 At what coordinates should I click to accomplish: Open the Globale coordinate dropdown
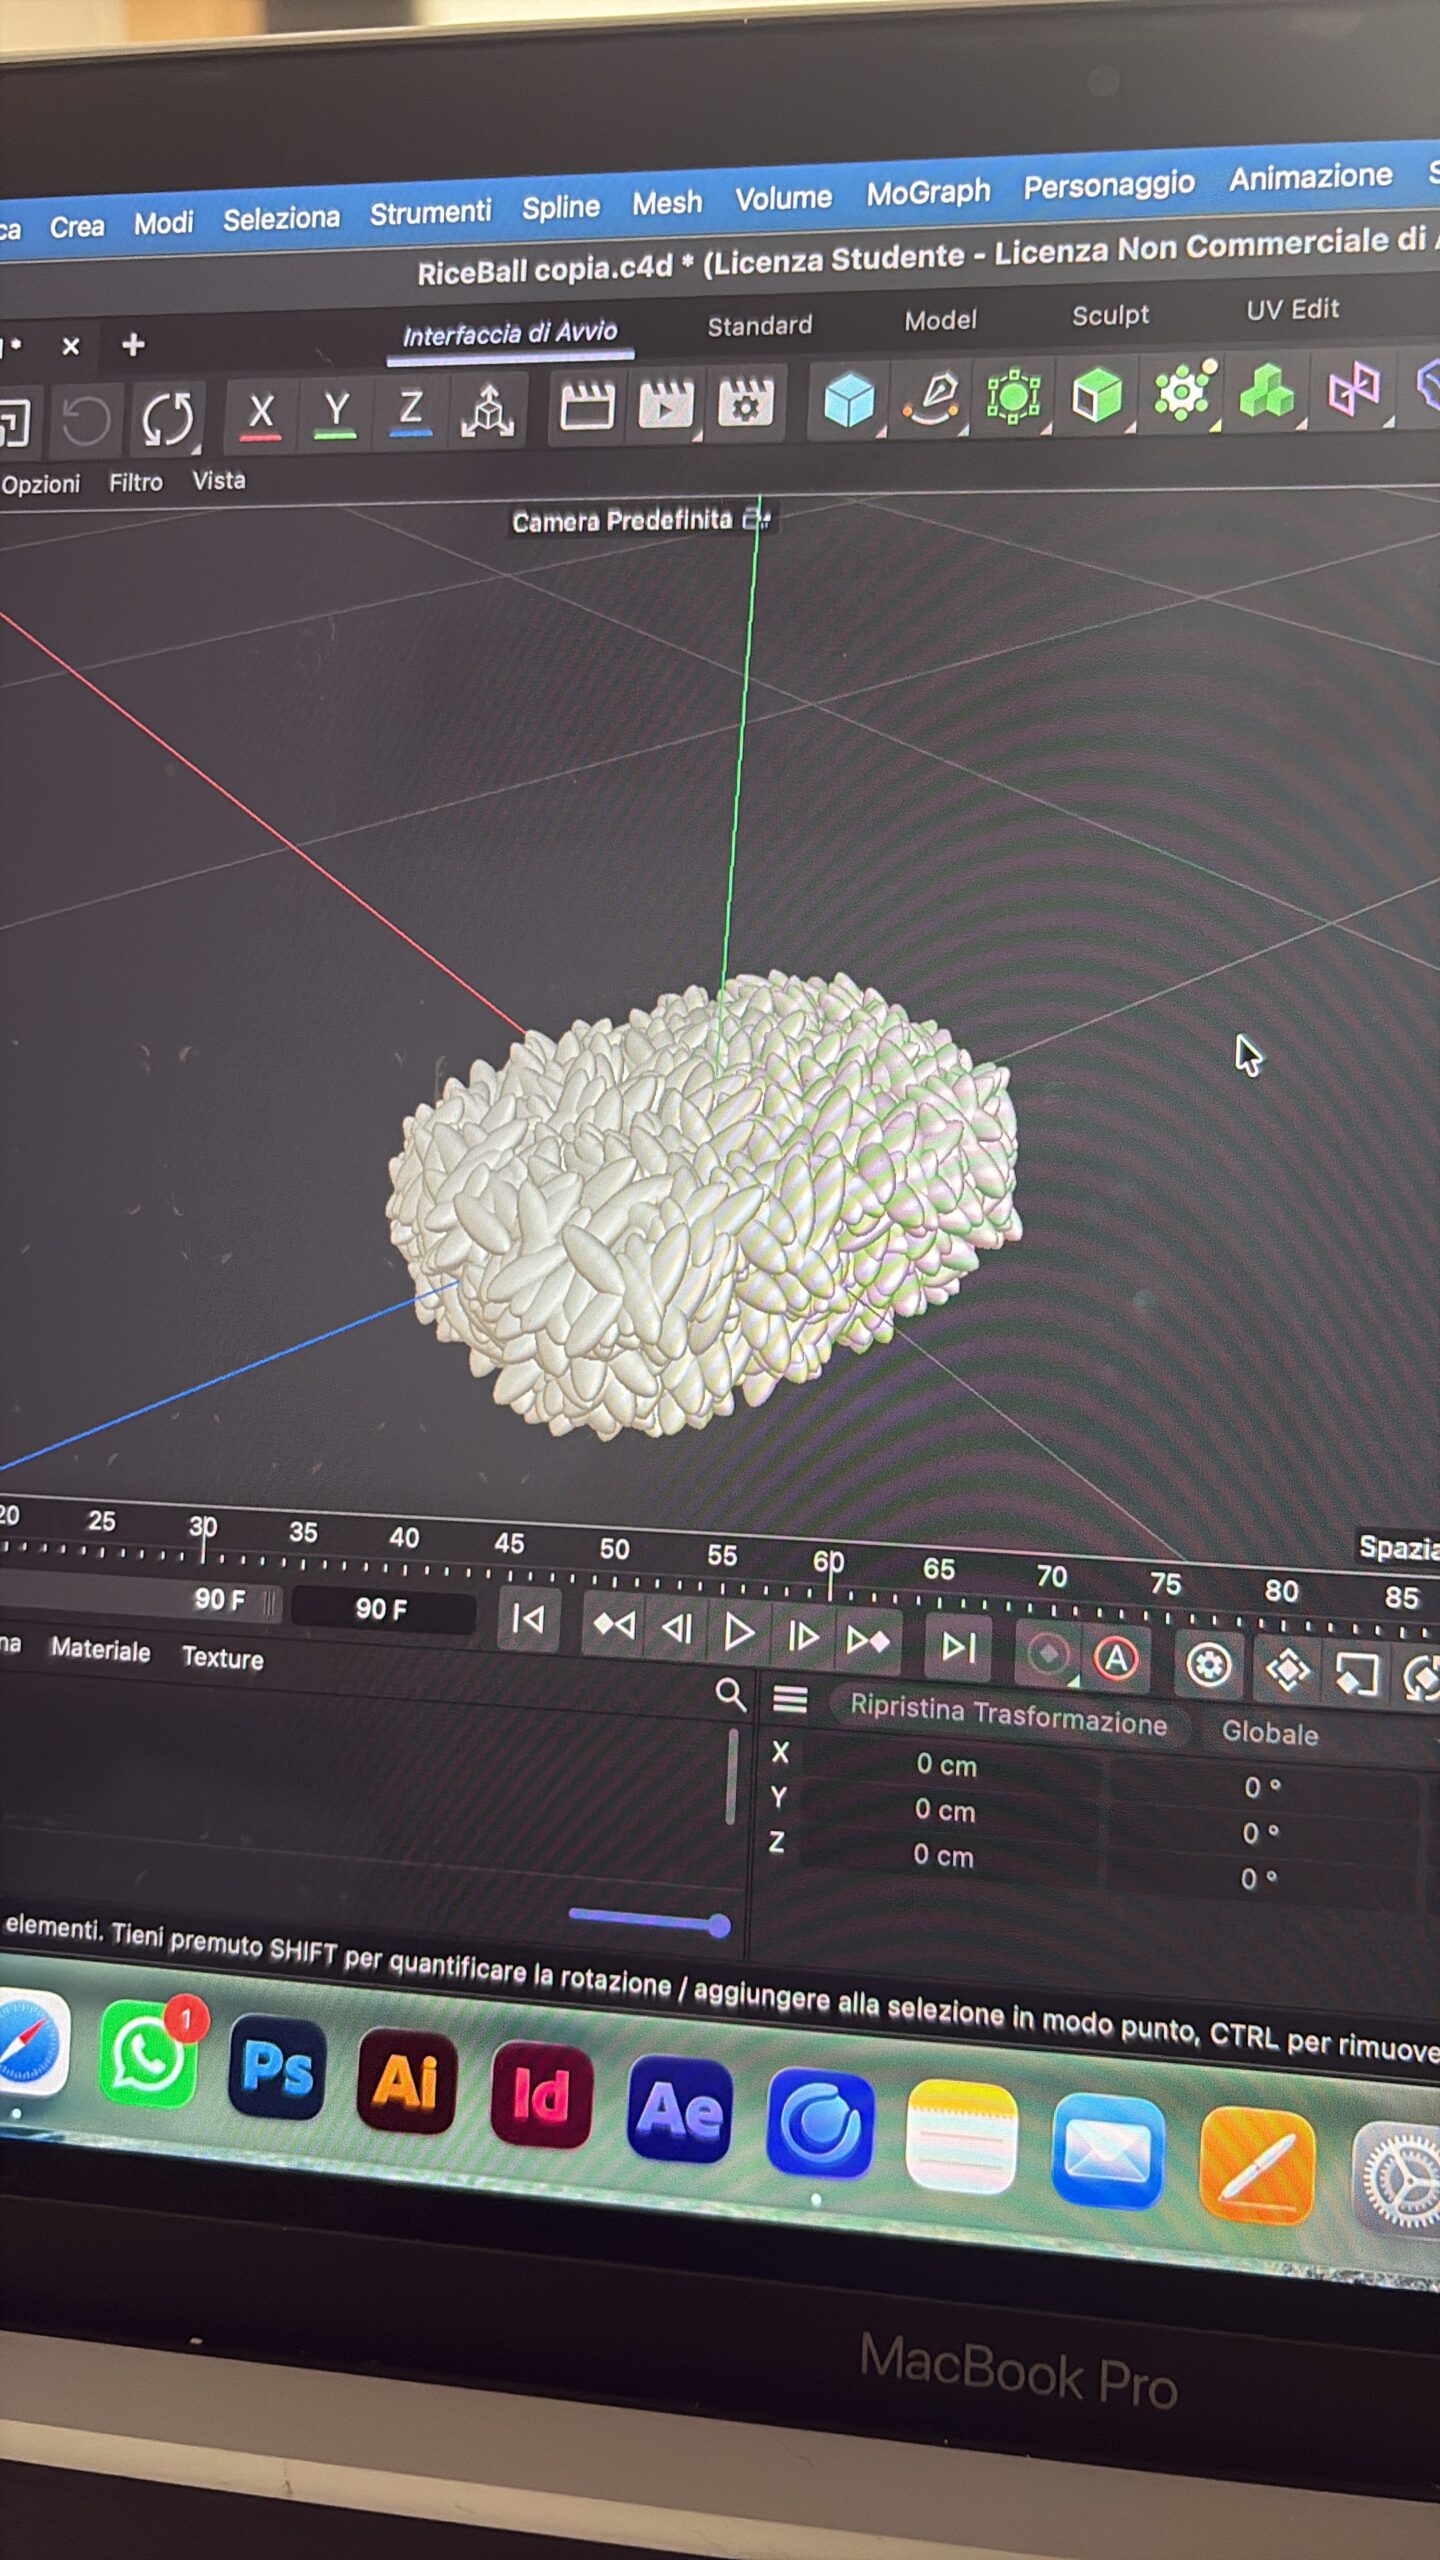(1270, 1733)
